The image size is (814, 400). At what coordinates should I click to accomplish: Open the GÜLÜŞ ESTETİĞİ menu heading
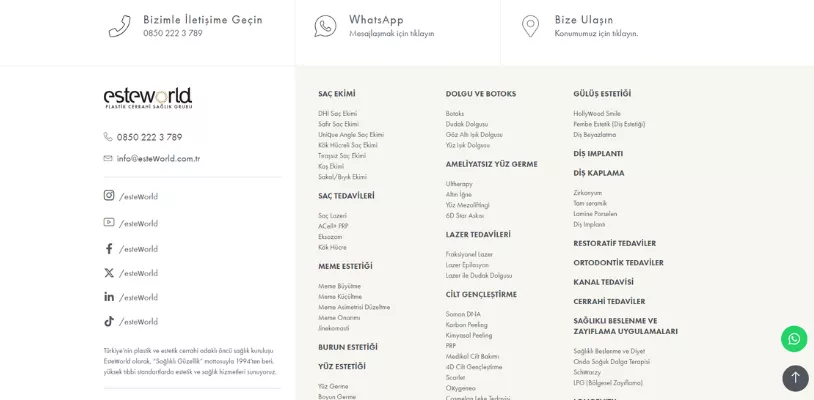[602, 94]
